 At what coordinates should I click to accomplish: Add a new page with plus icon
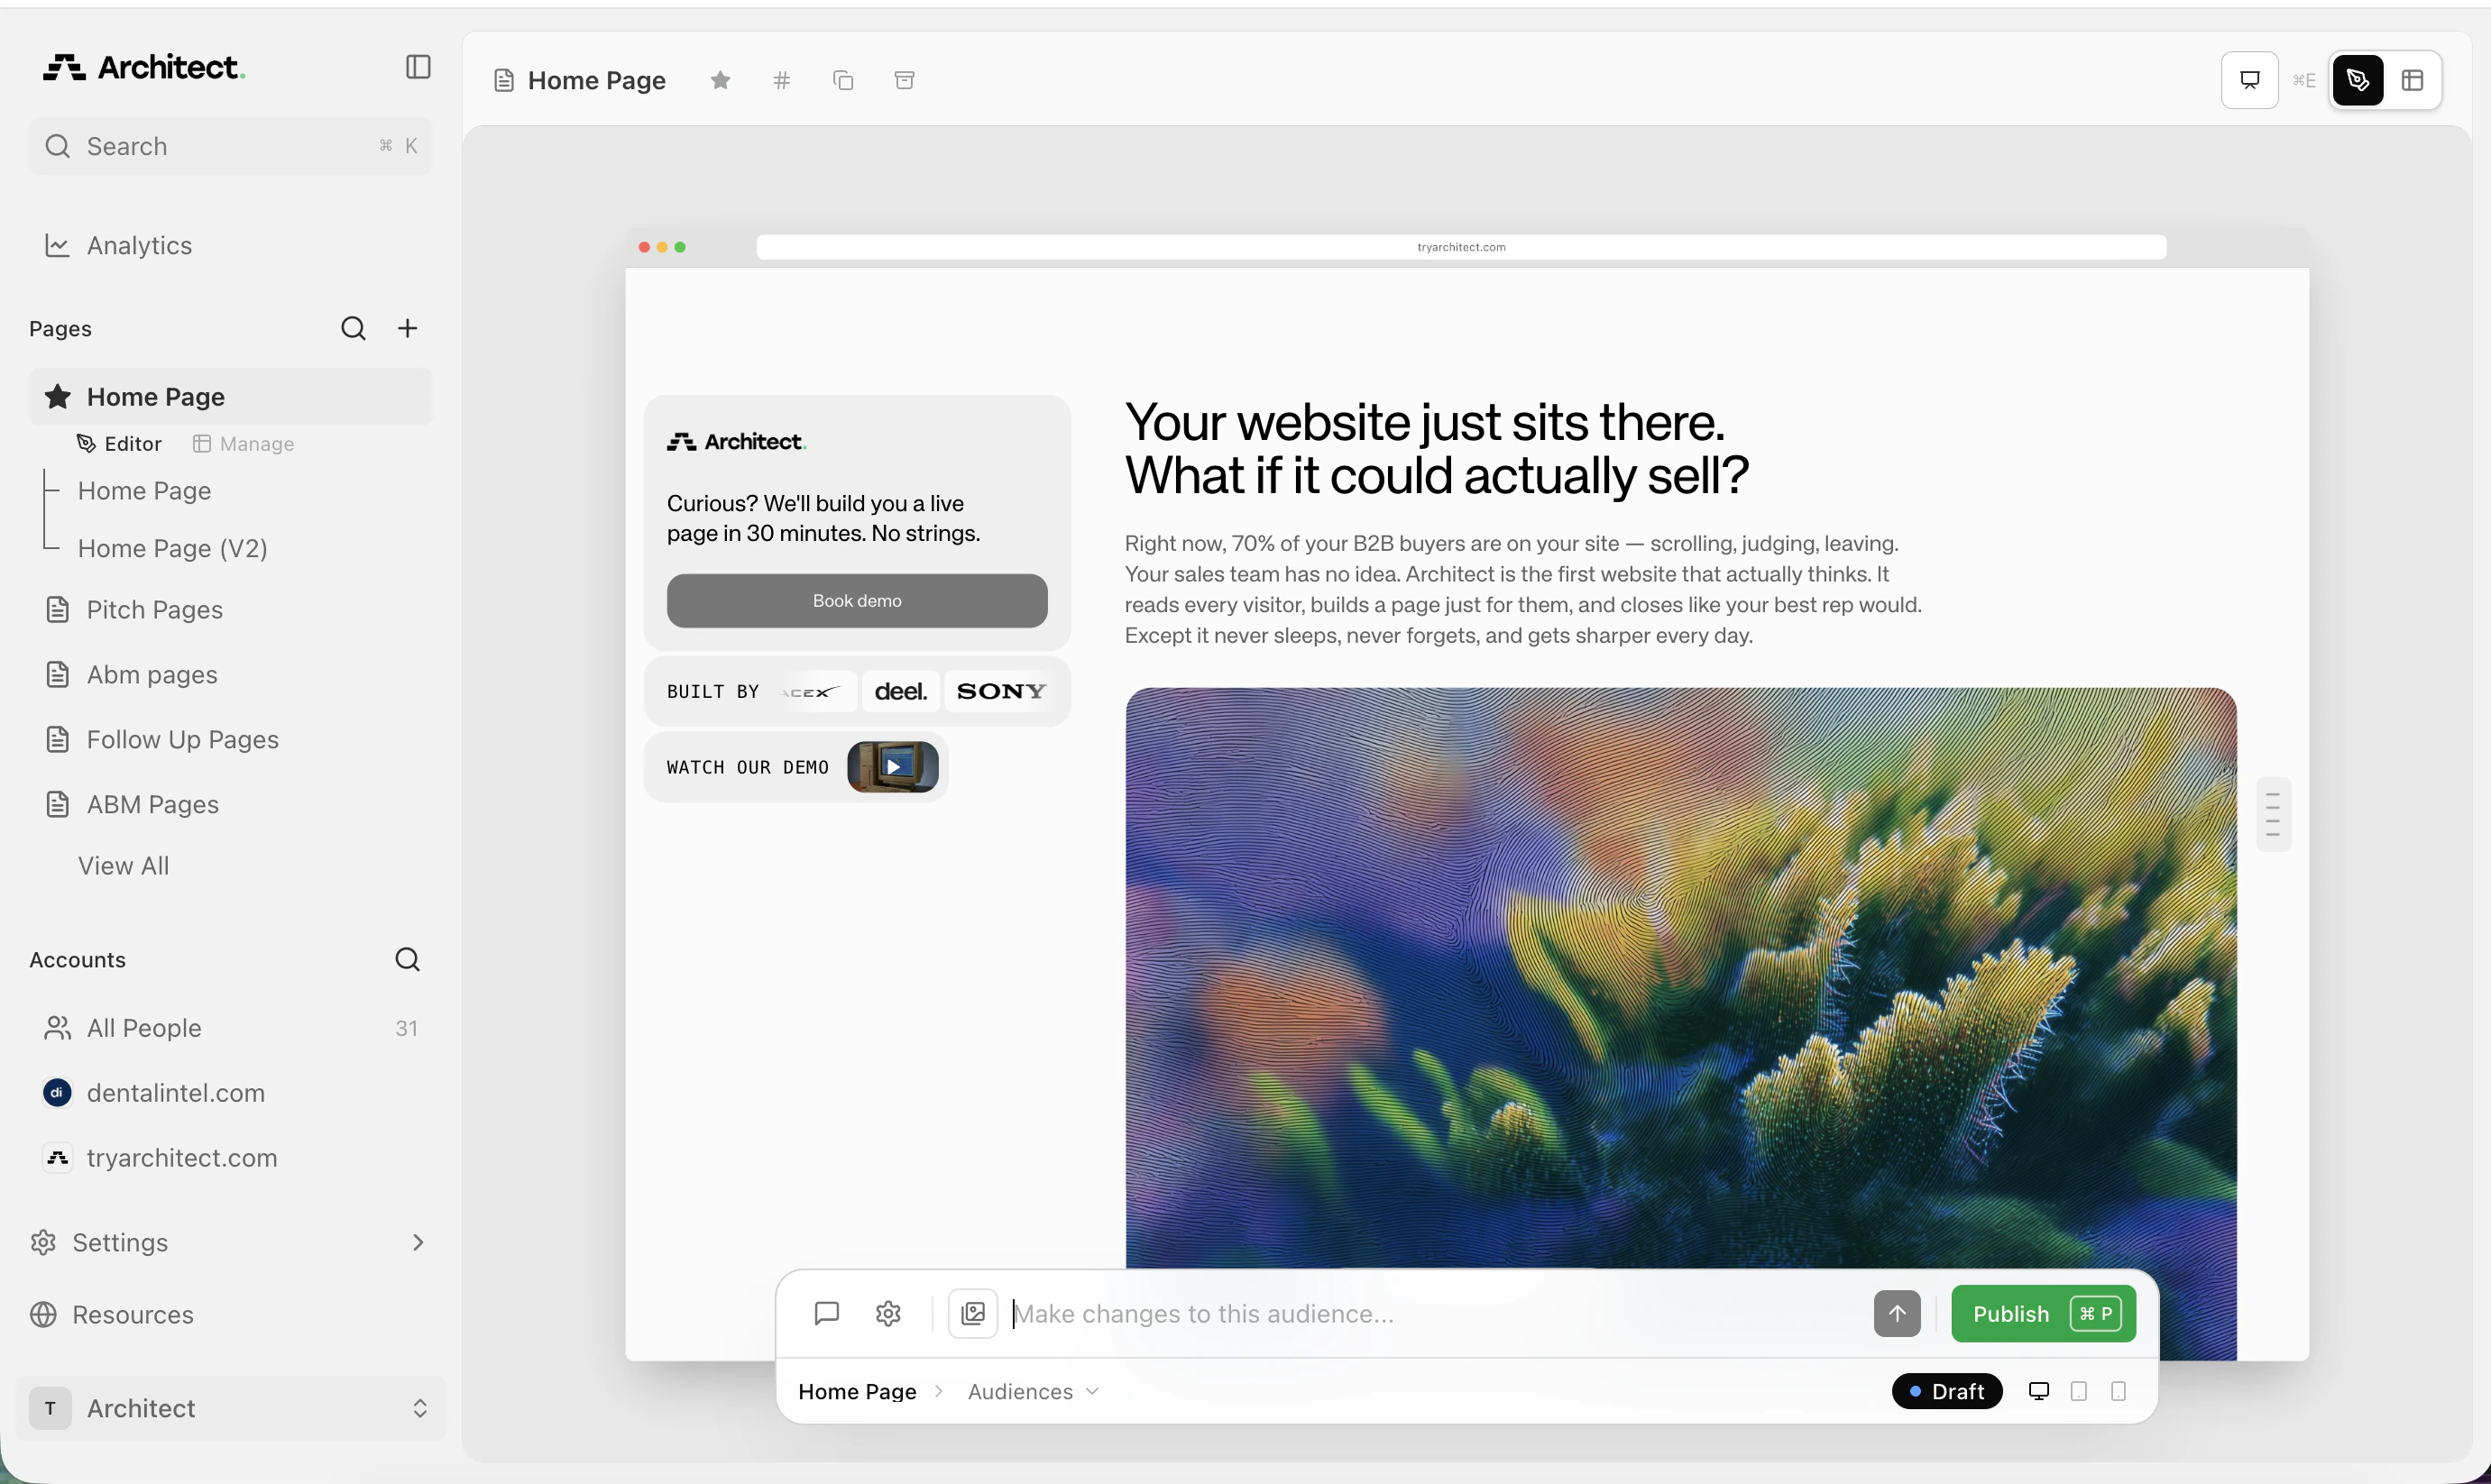[407, 328]
